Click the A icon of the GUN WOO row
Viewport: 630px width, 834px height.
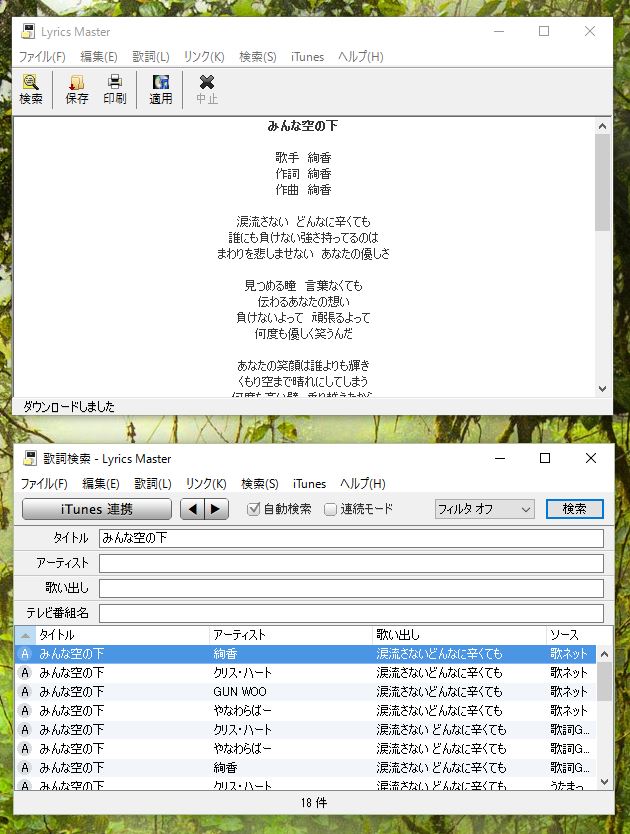[x=25, y=691]
